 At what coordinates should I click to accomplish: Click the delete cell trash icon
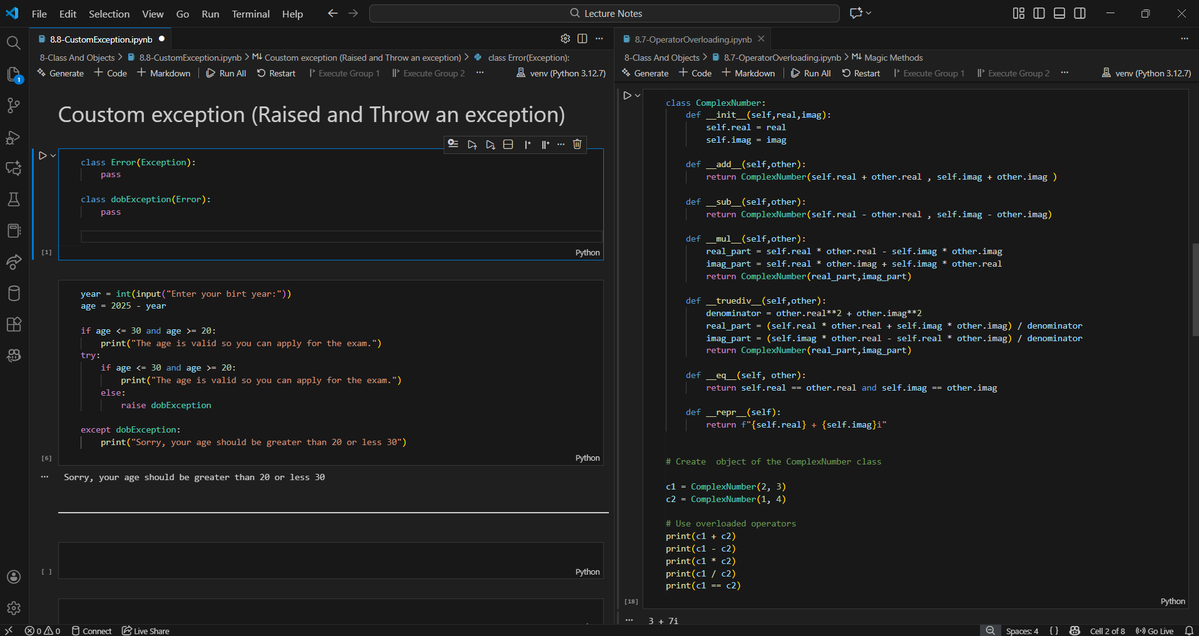click(577, 144)
